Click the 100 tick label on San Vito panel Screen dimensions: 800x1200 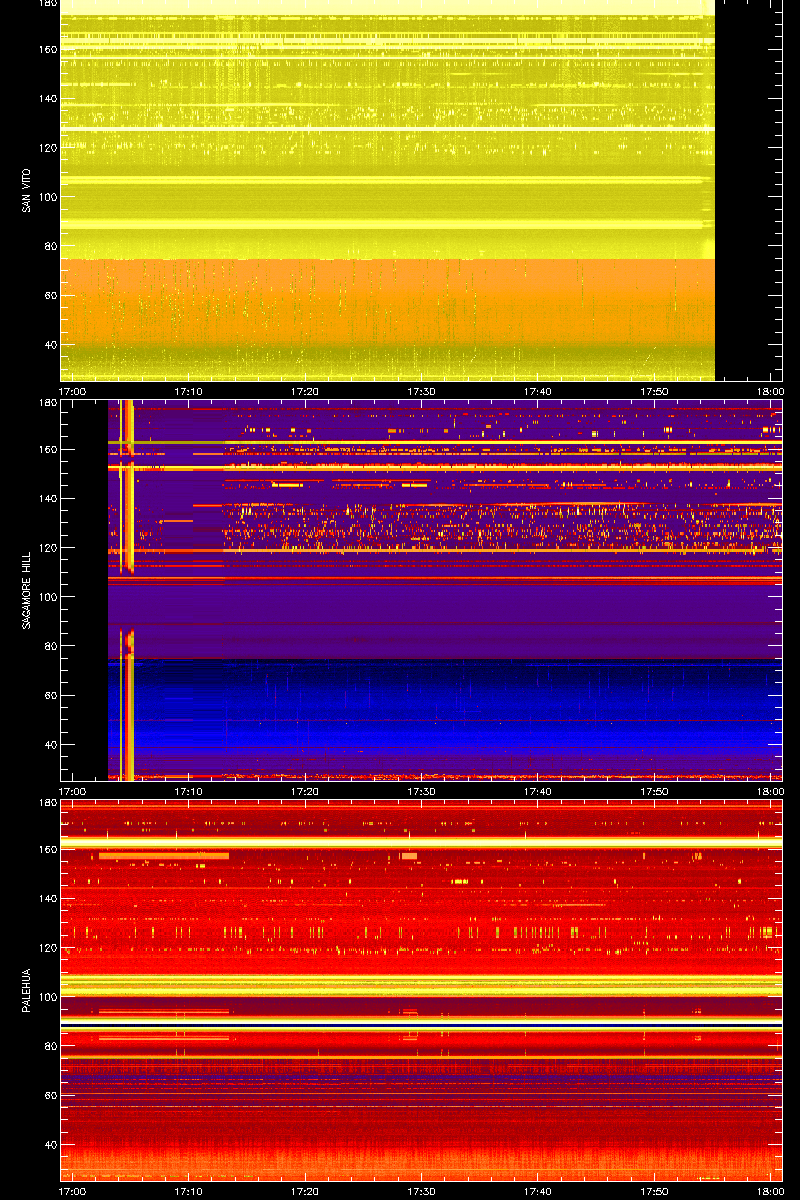coord(48,197)
